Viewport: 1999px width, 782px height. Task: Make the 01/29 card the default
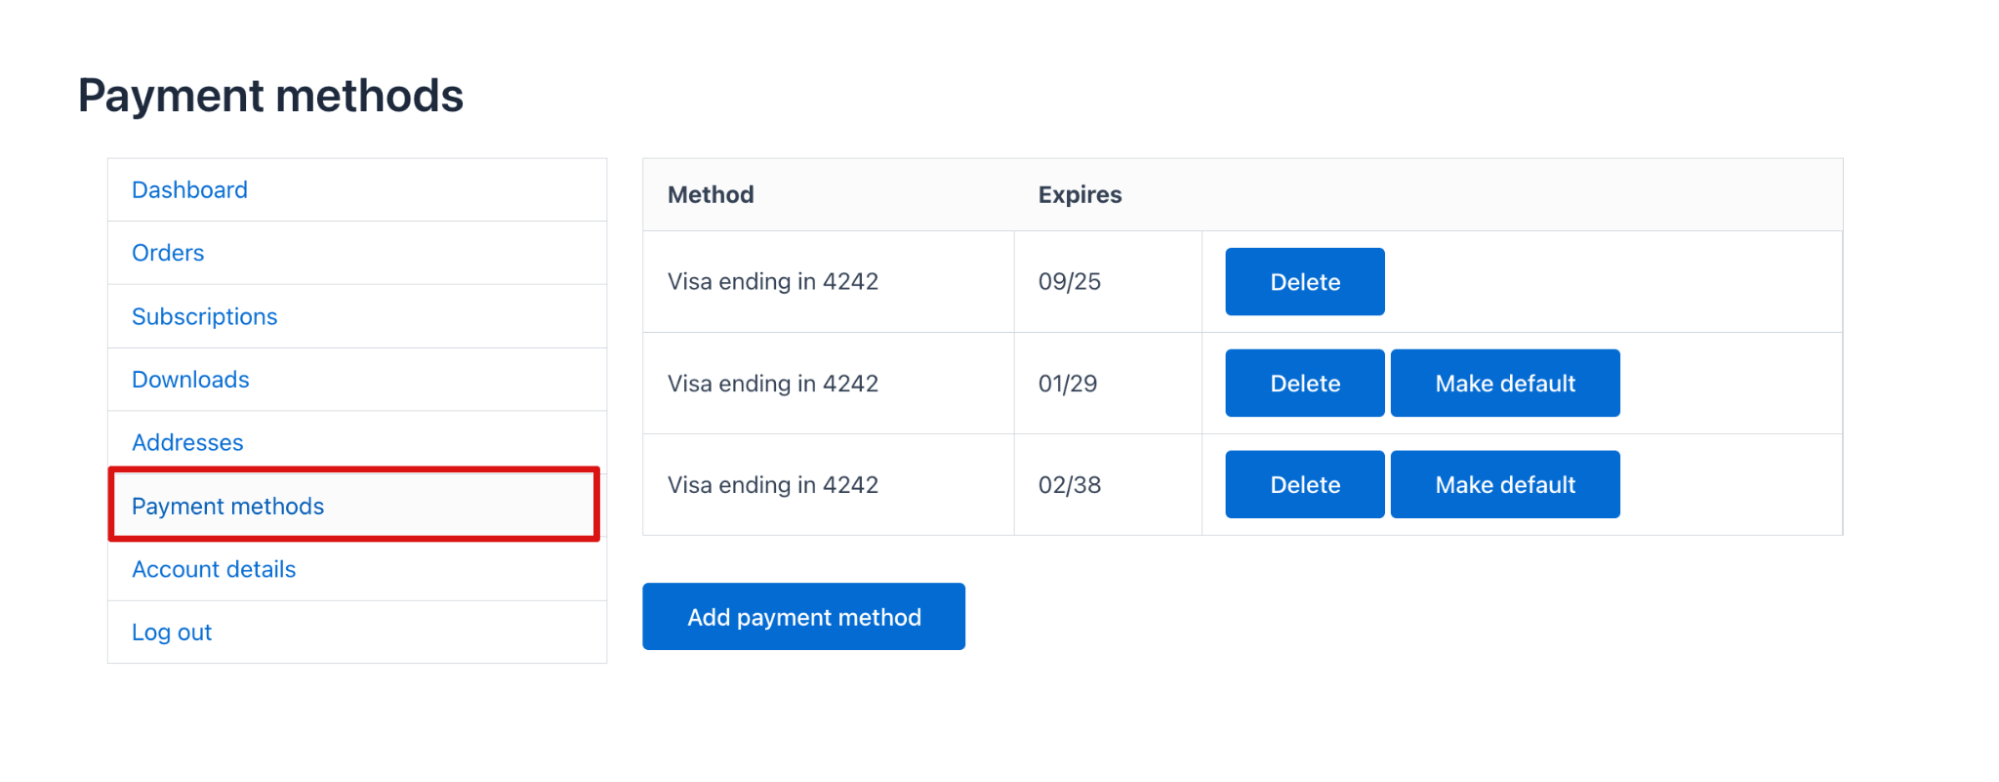click(x=1505, y=383)
